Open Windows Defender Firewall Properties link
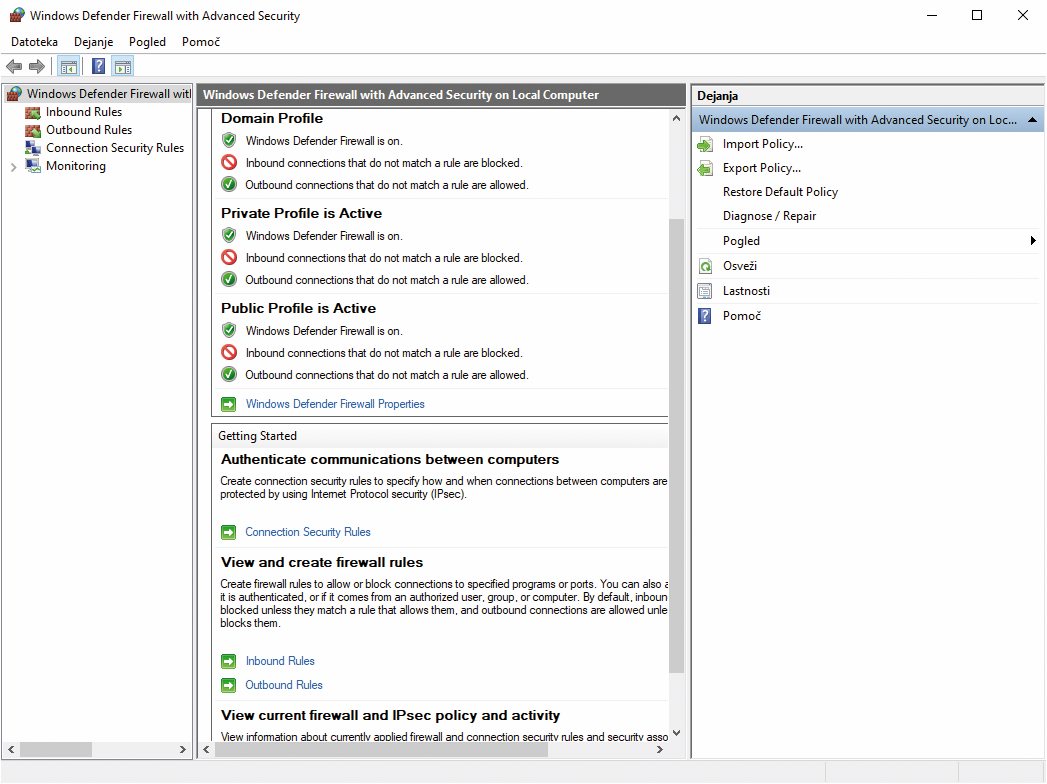This screenshot has width=1047, height=784. [335, 404]
